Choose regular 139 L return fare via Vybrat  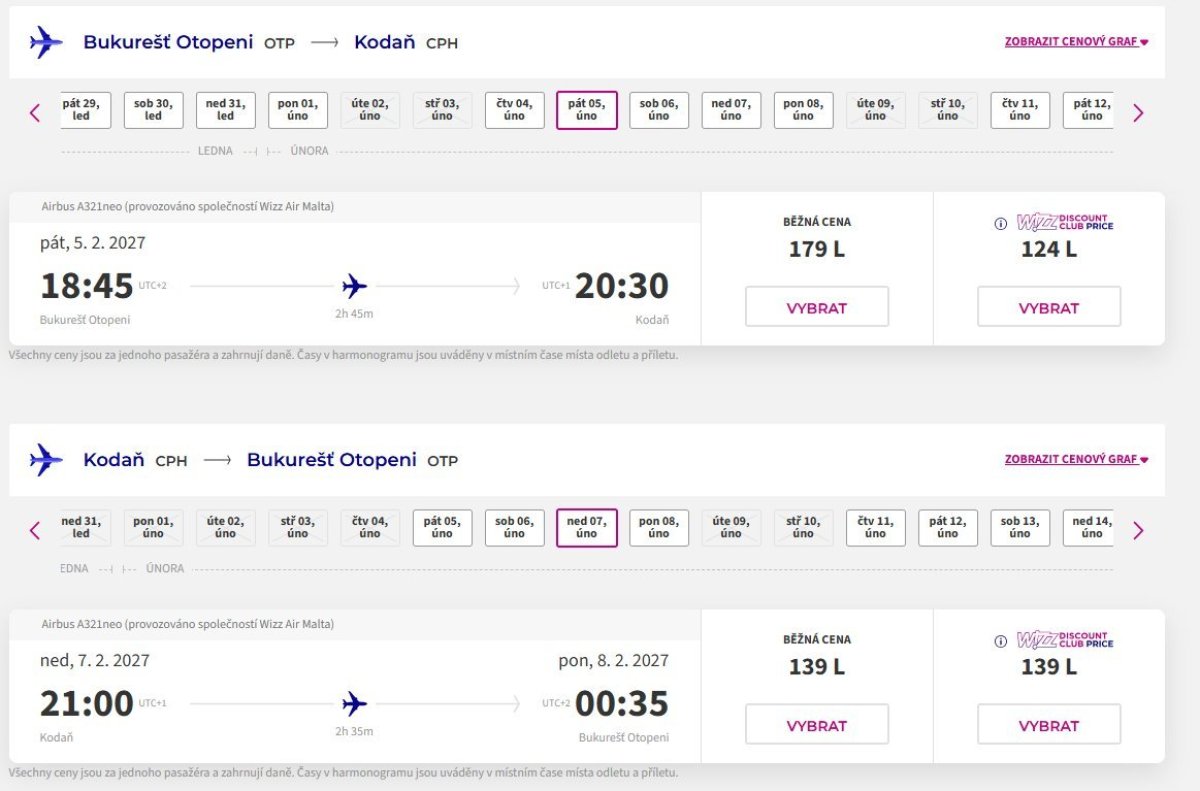[x=817, y=725]
